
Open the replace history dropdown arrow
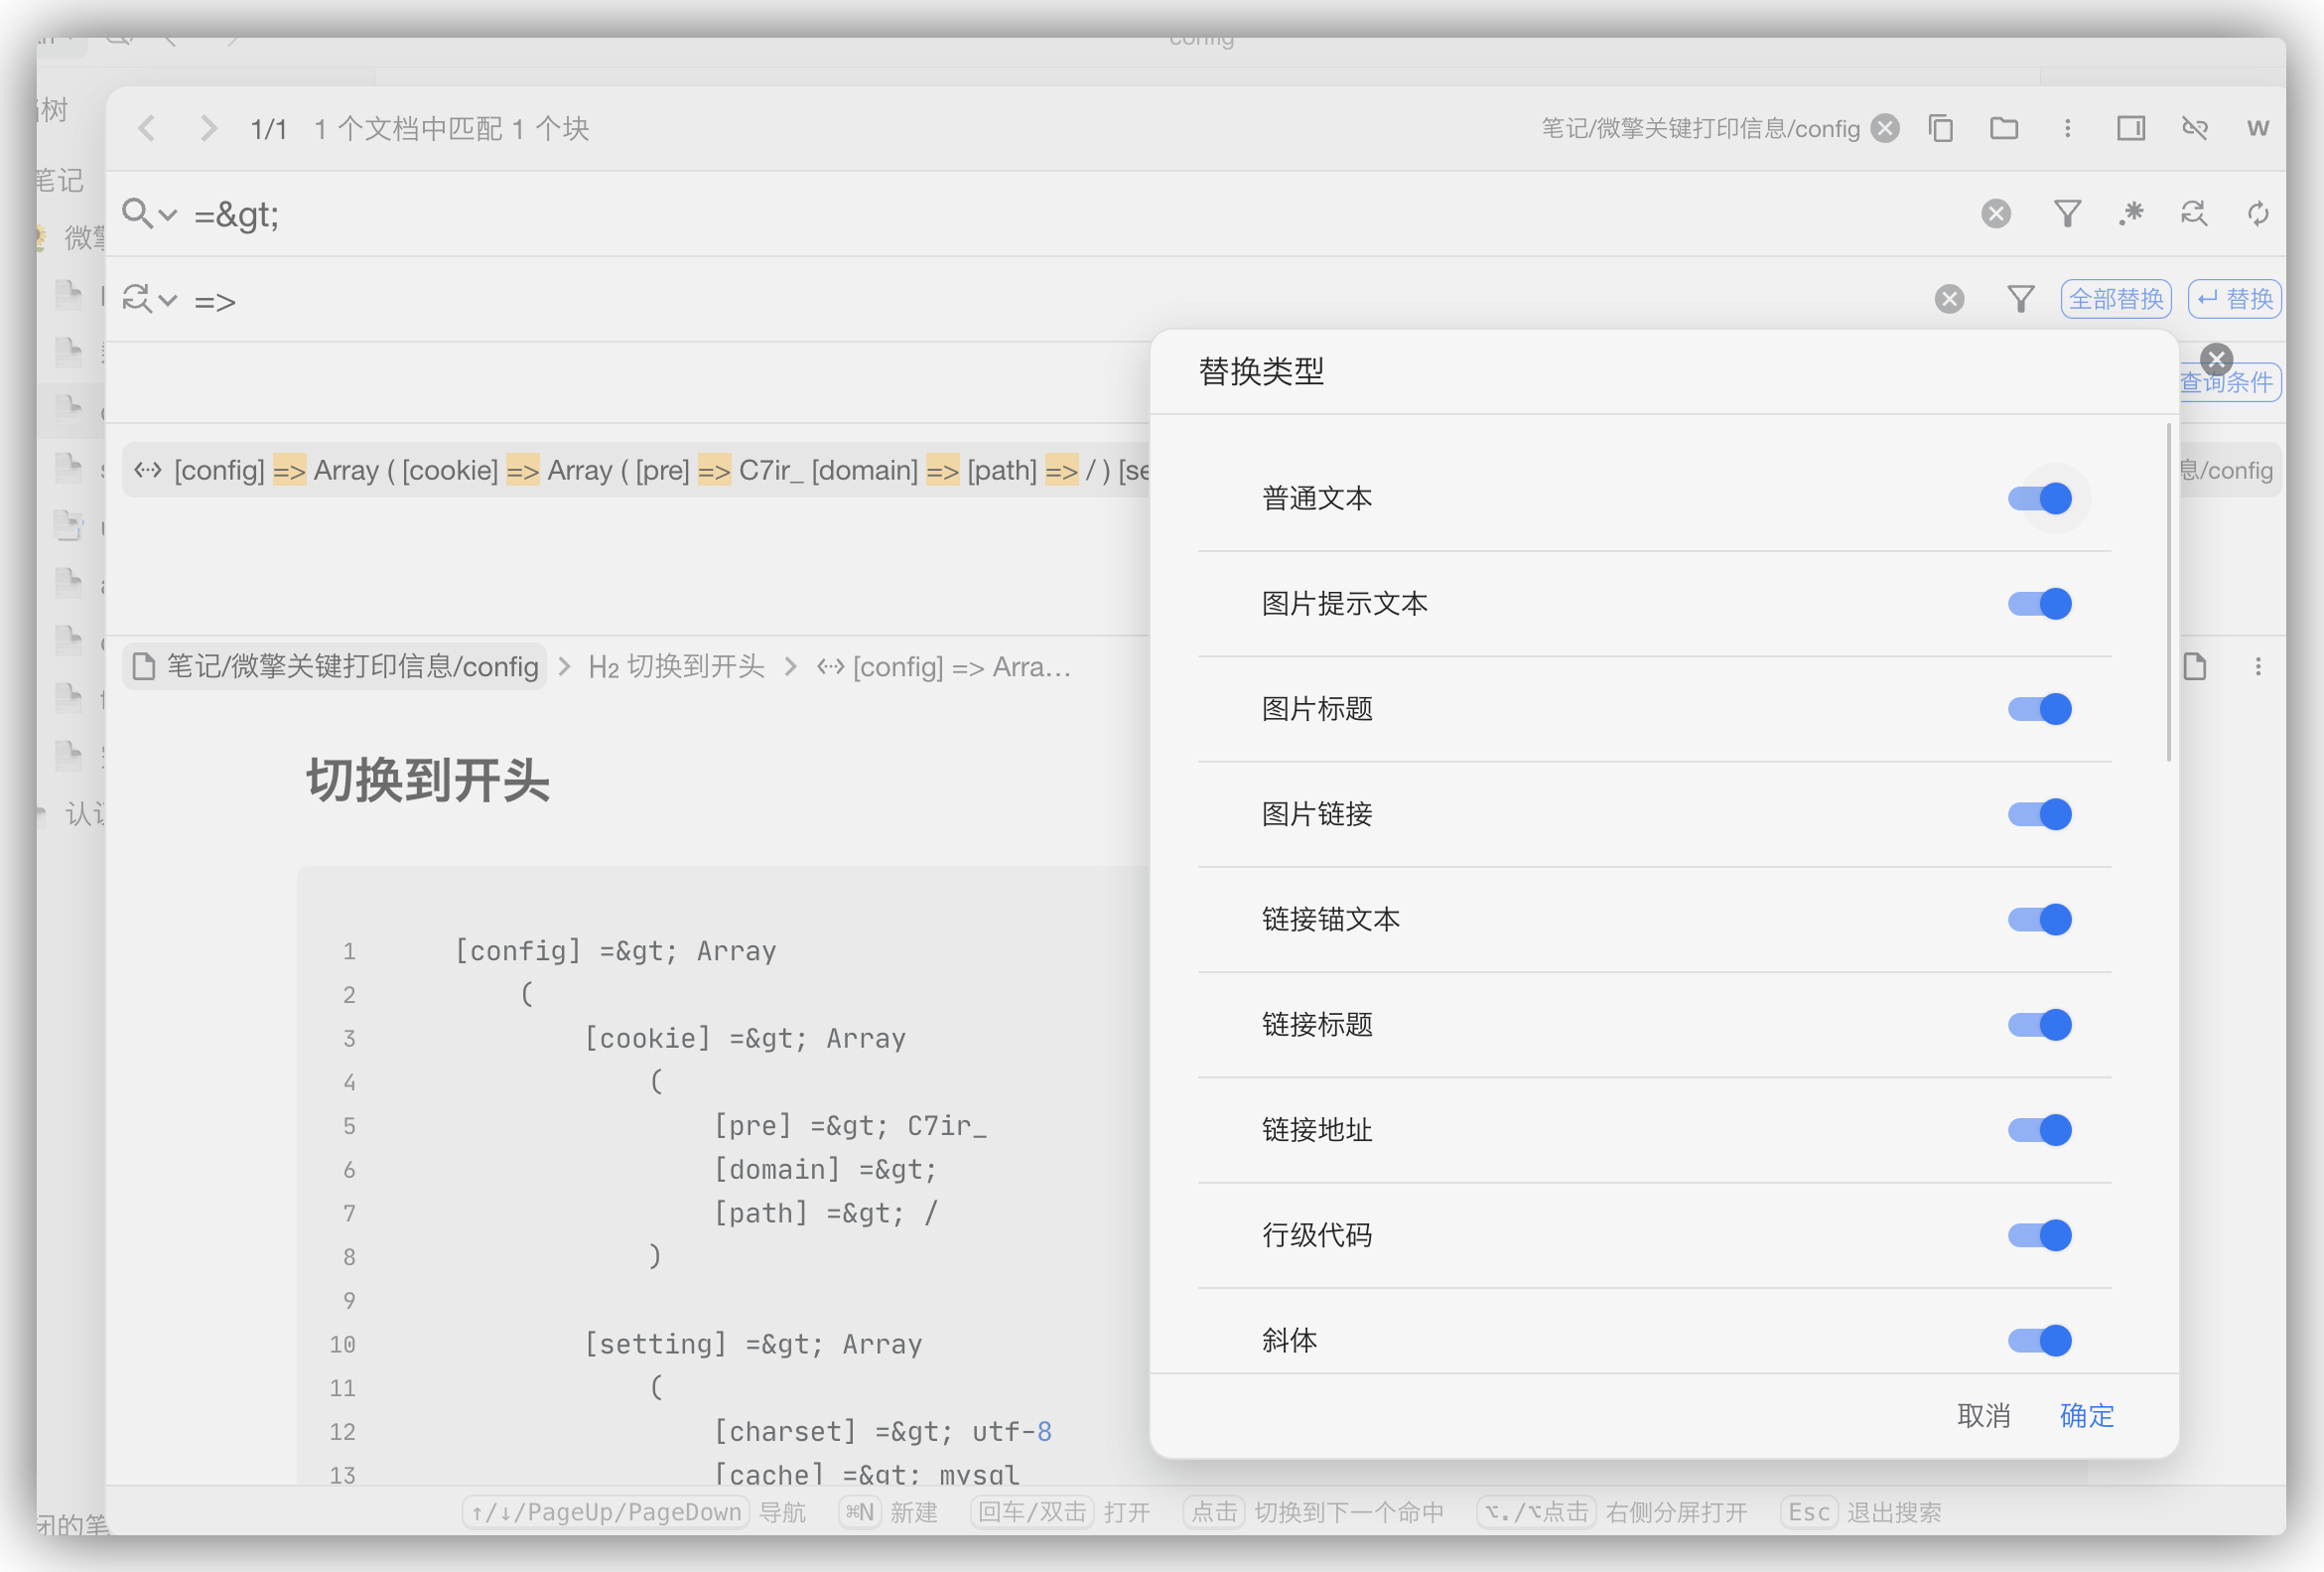pos(168,300)
